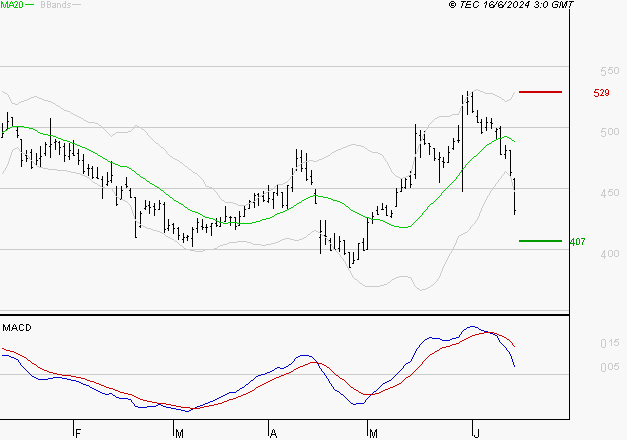The height and width of the screenshot is (440, 627).
Task: Click the J month marker on time axis
Action: click(x=476, y=434)
